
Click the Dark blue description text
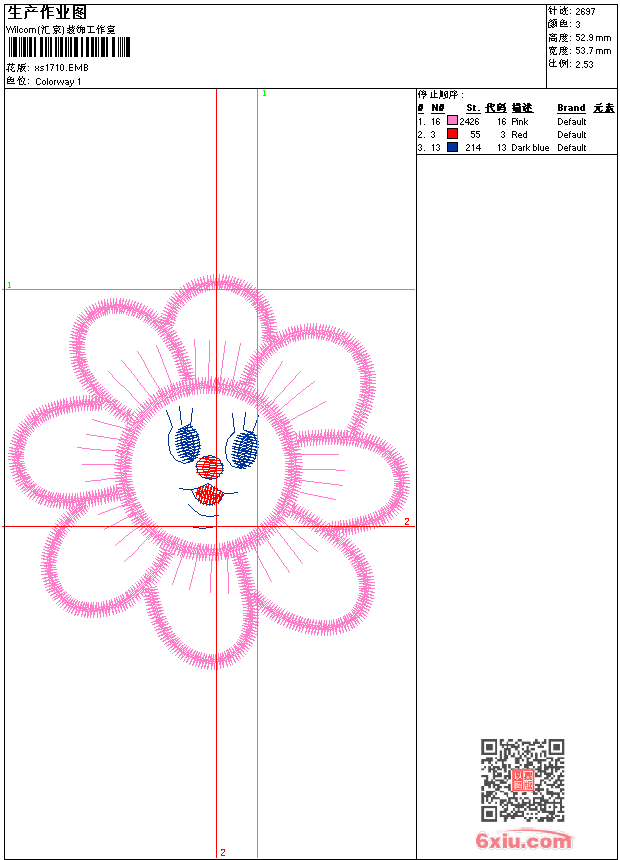click(530, 148)
